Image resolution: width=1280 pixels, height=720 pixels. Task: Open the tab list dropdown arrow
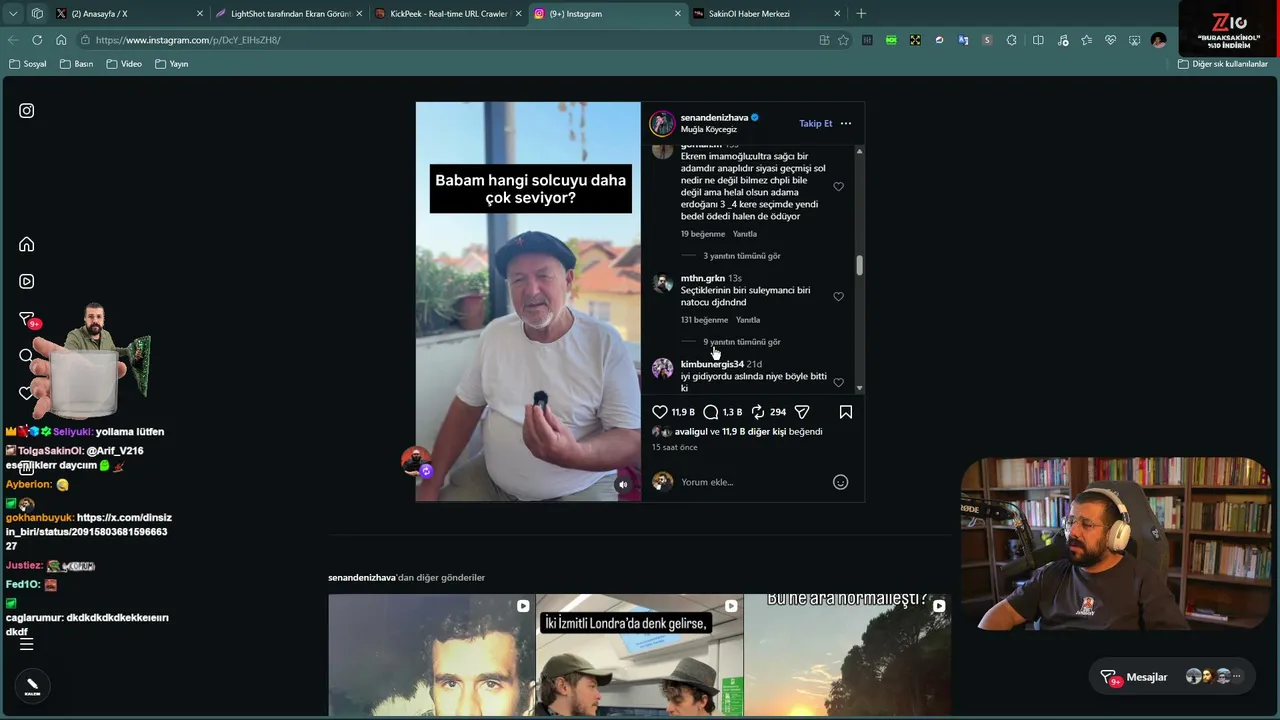coord(13,14)
